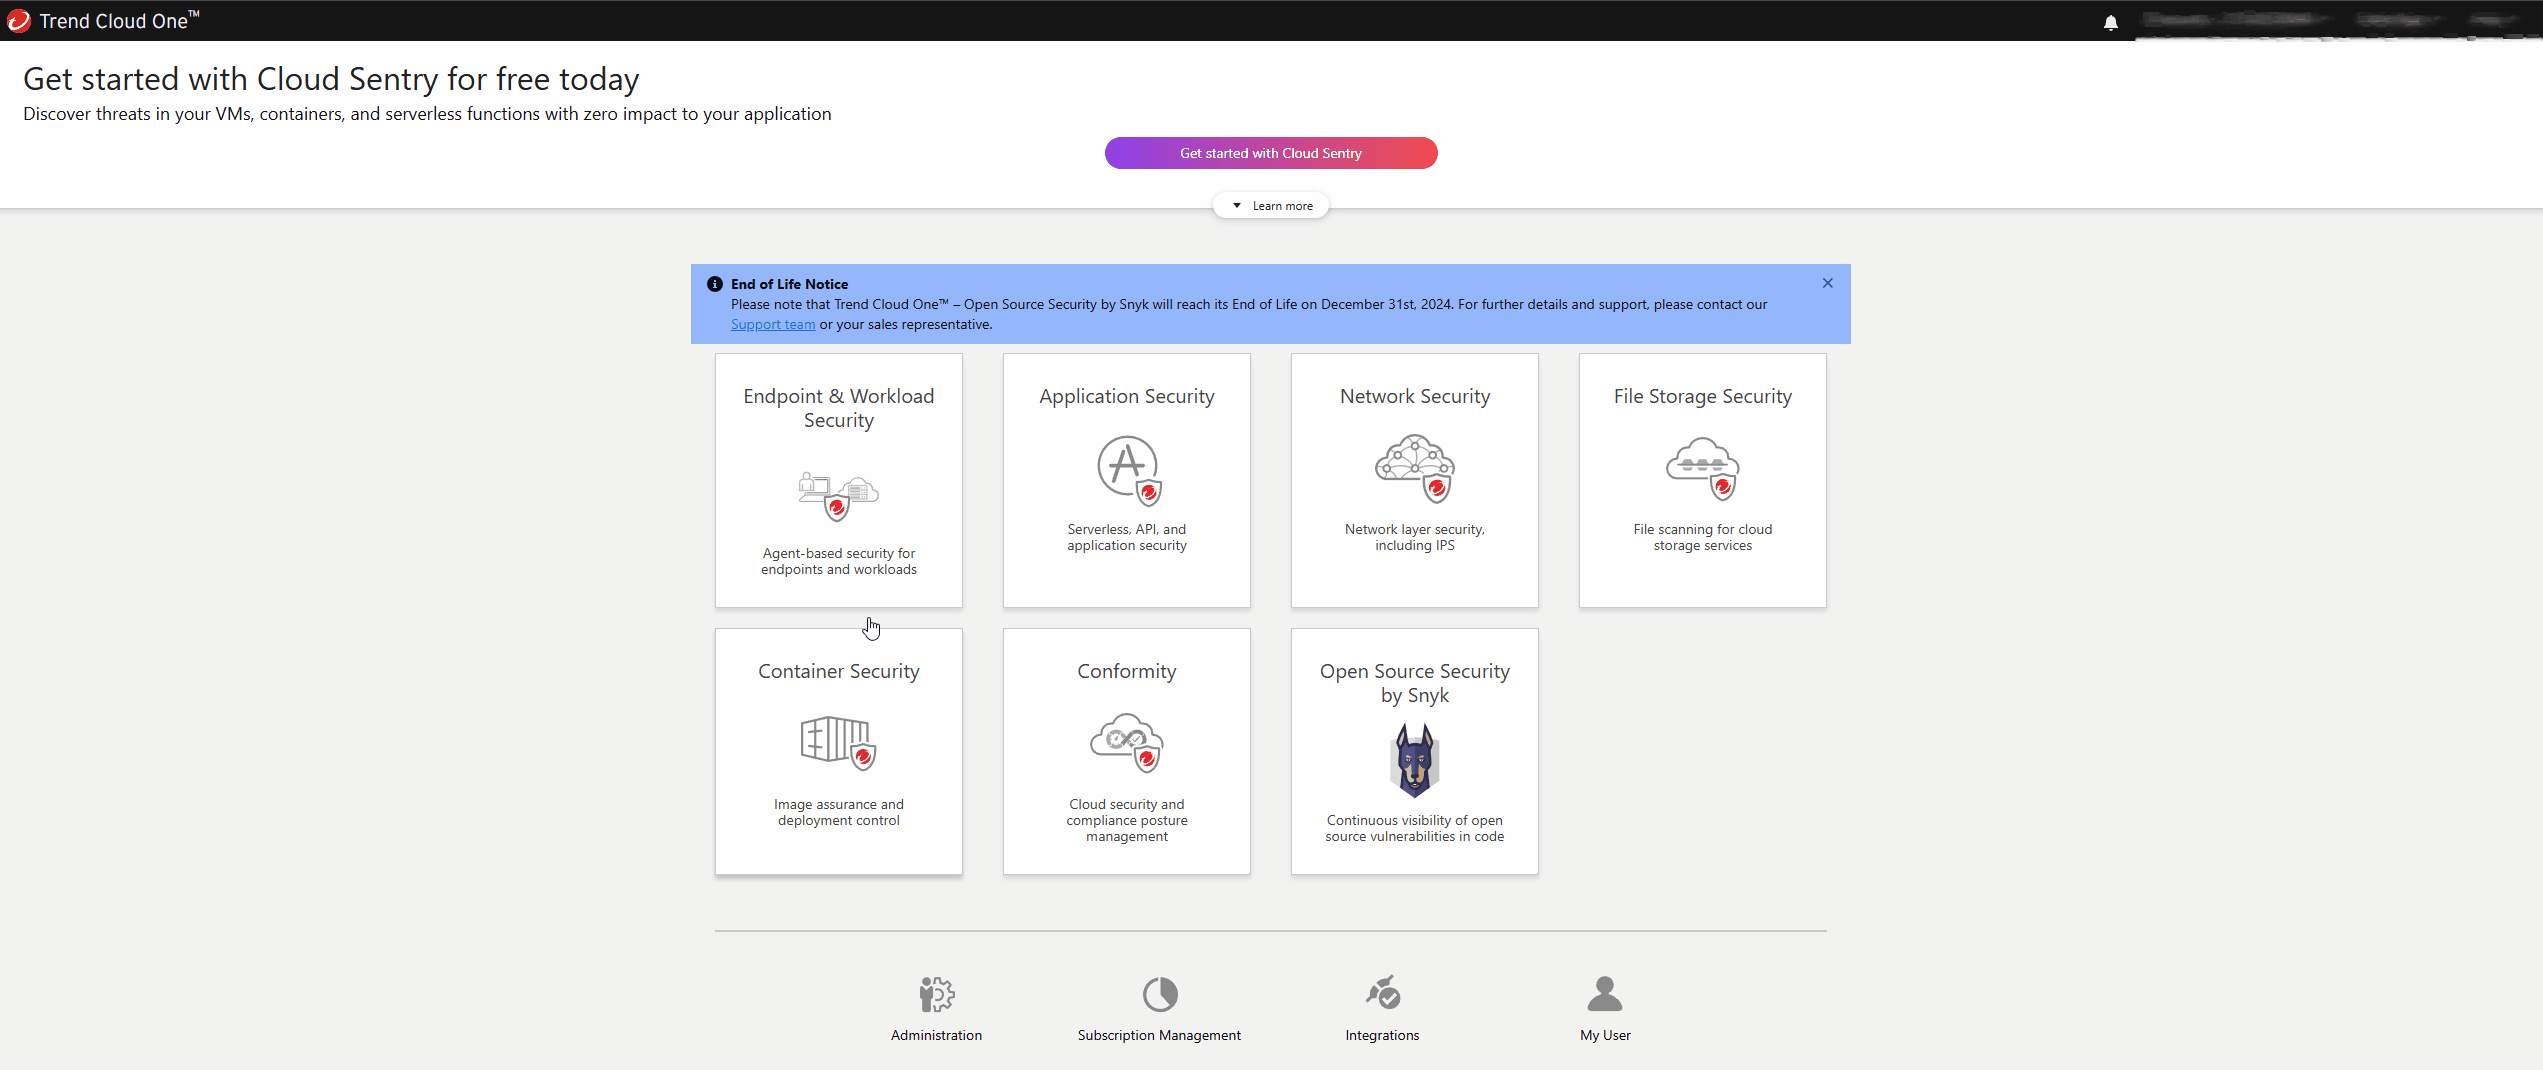Click the Trend Cloud One logo
This screenshot has width=2543, height=1070.
point(19,21)
